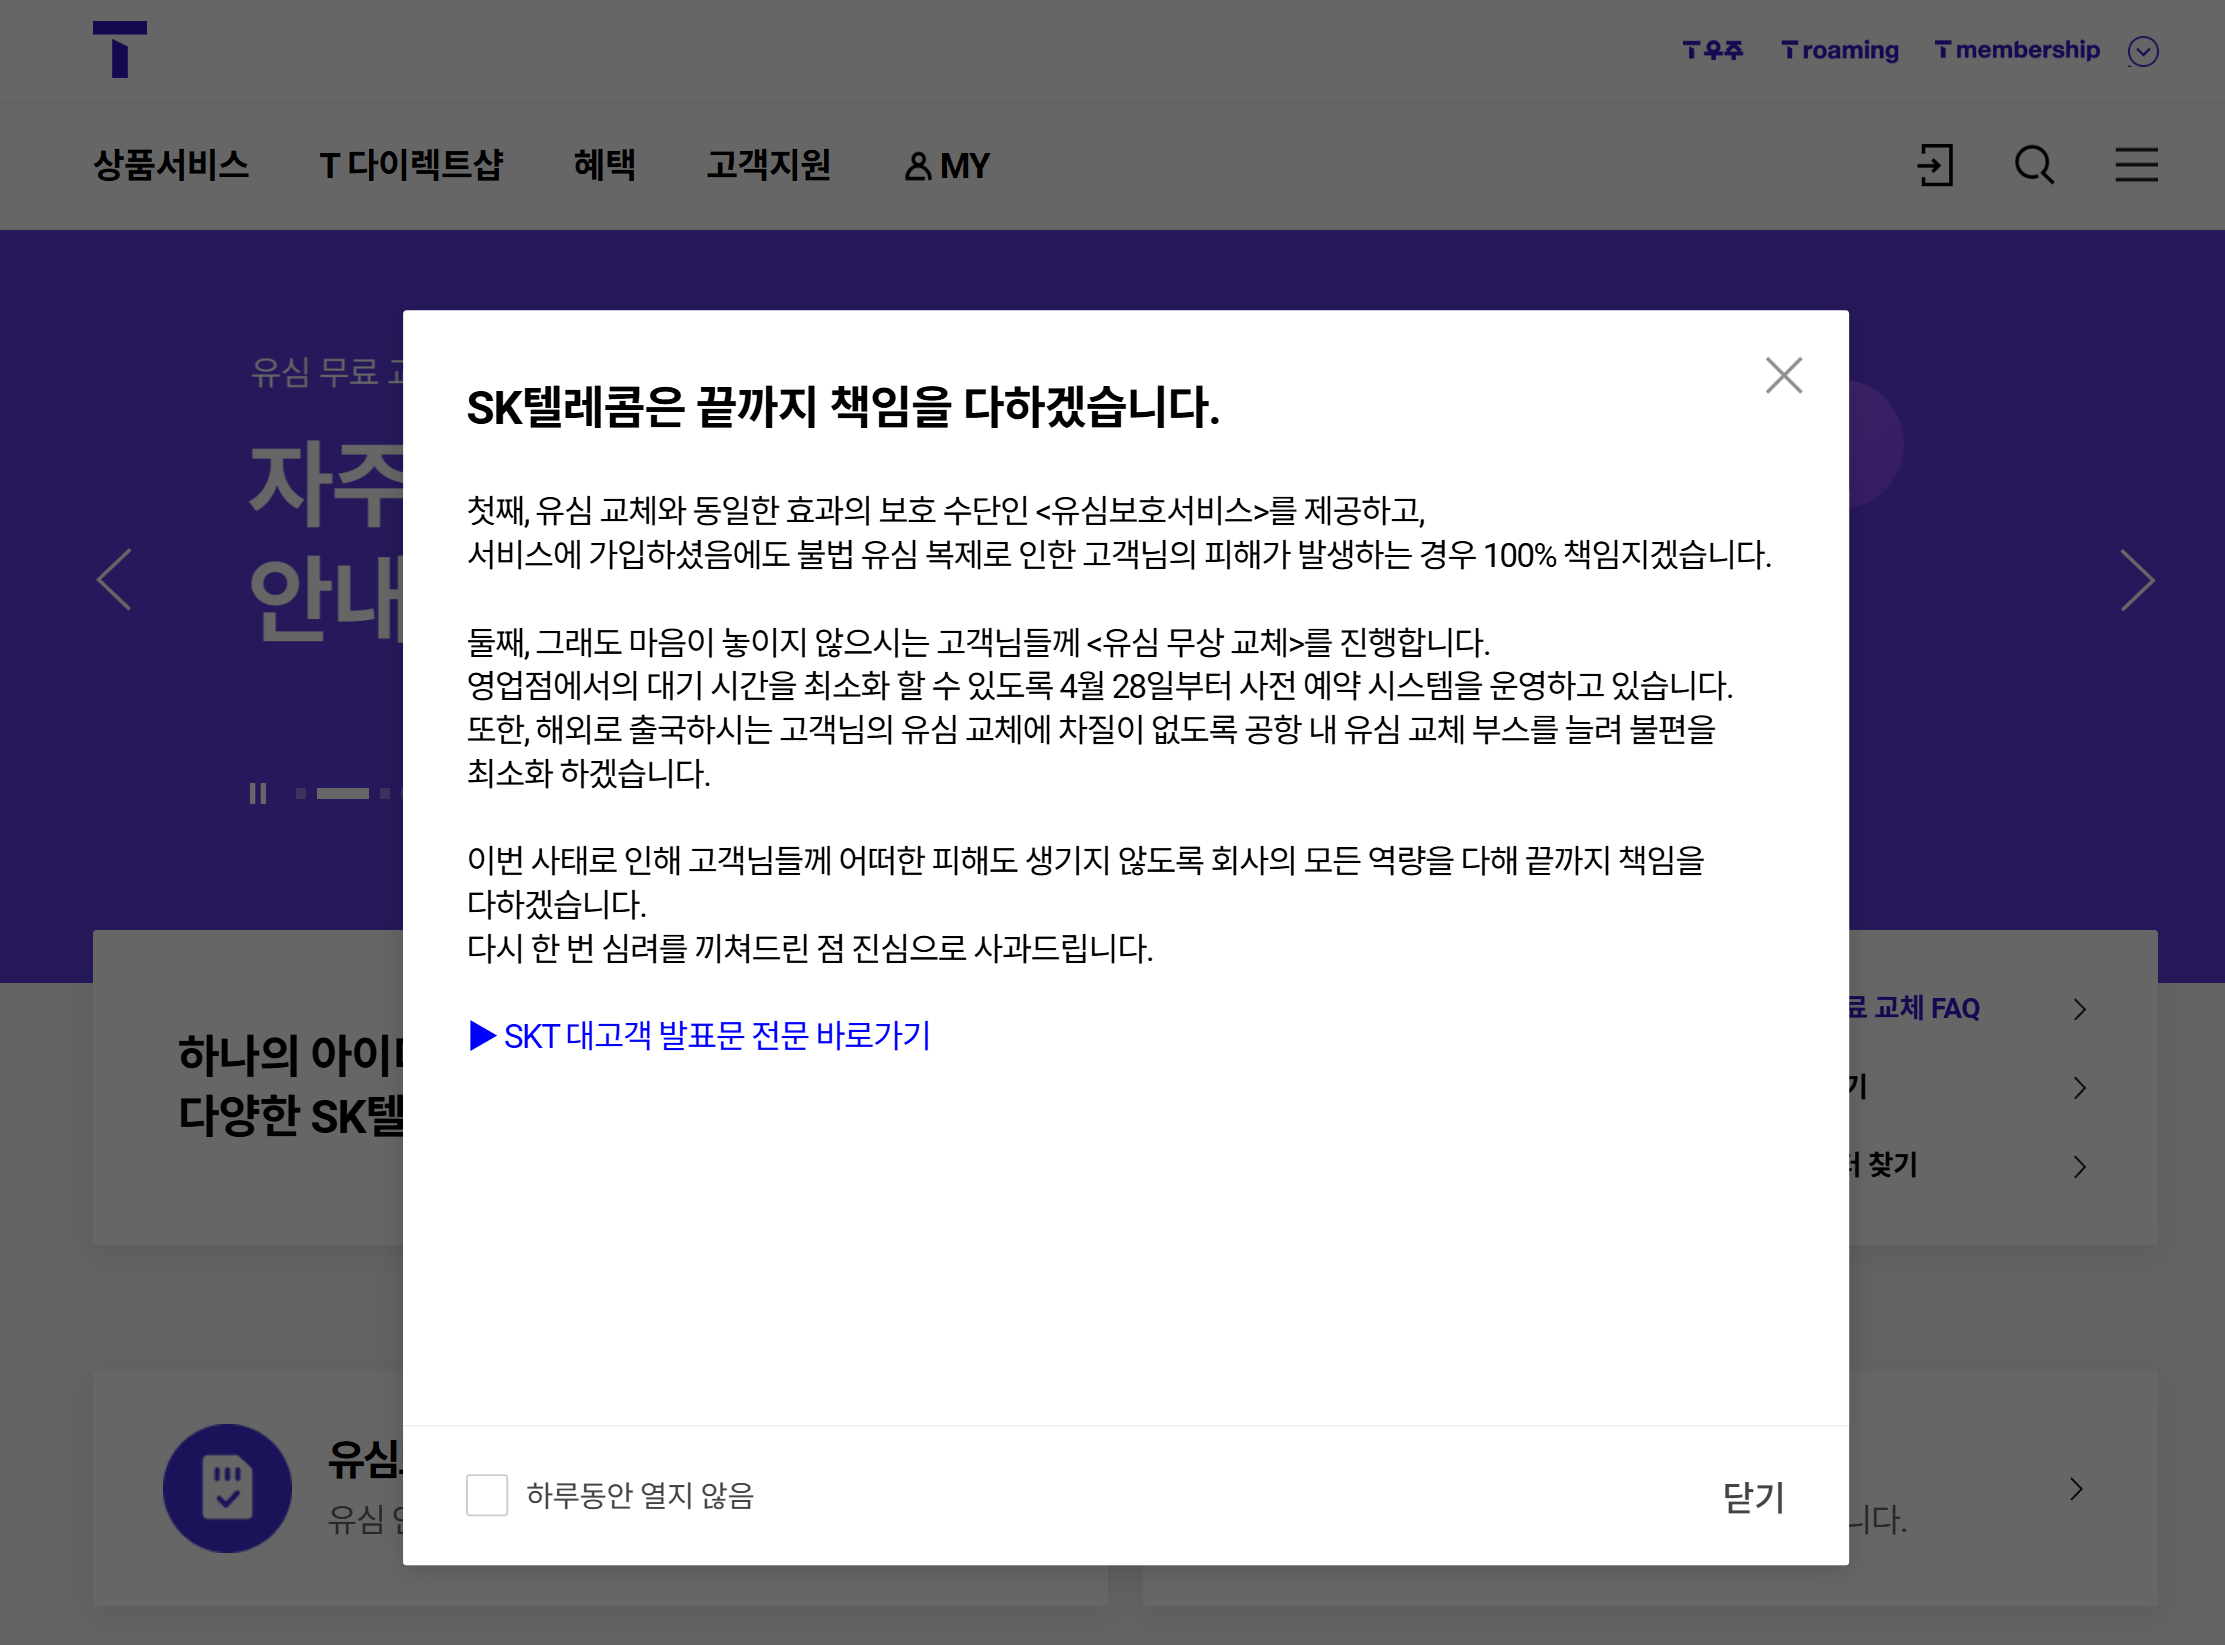The height and width of the screenshot is (1645, 2225).
Task: Open the hamburger menu icon
Action: pyautogui.click(x=2136, y=165)
